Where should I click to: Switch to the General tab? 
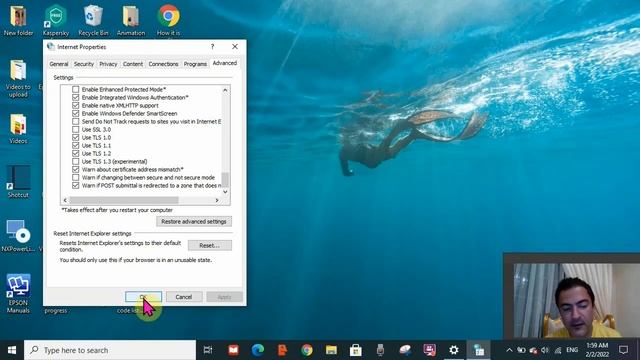(59, 64)
